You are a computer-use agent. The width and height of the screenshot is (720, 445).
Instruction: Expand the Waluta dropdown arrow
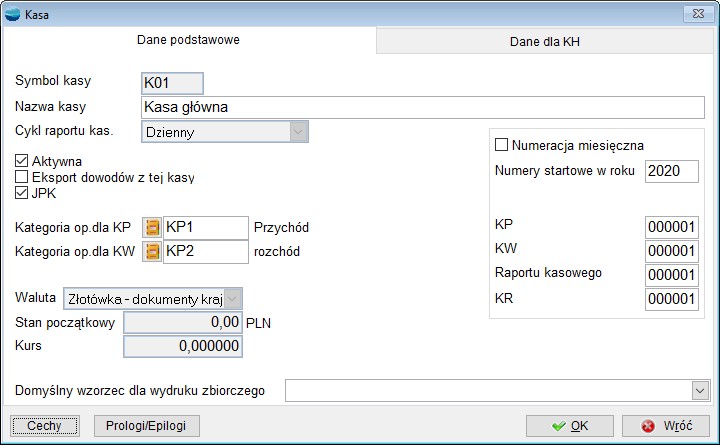click(x=232, y=299)
